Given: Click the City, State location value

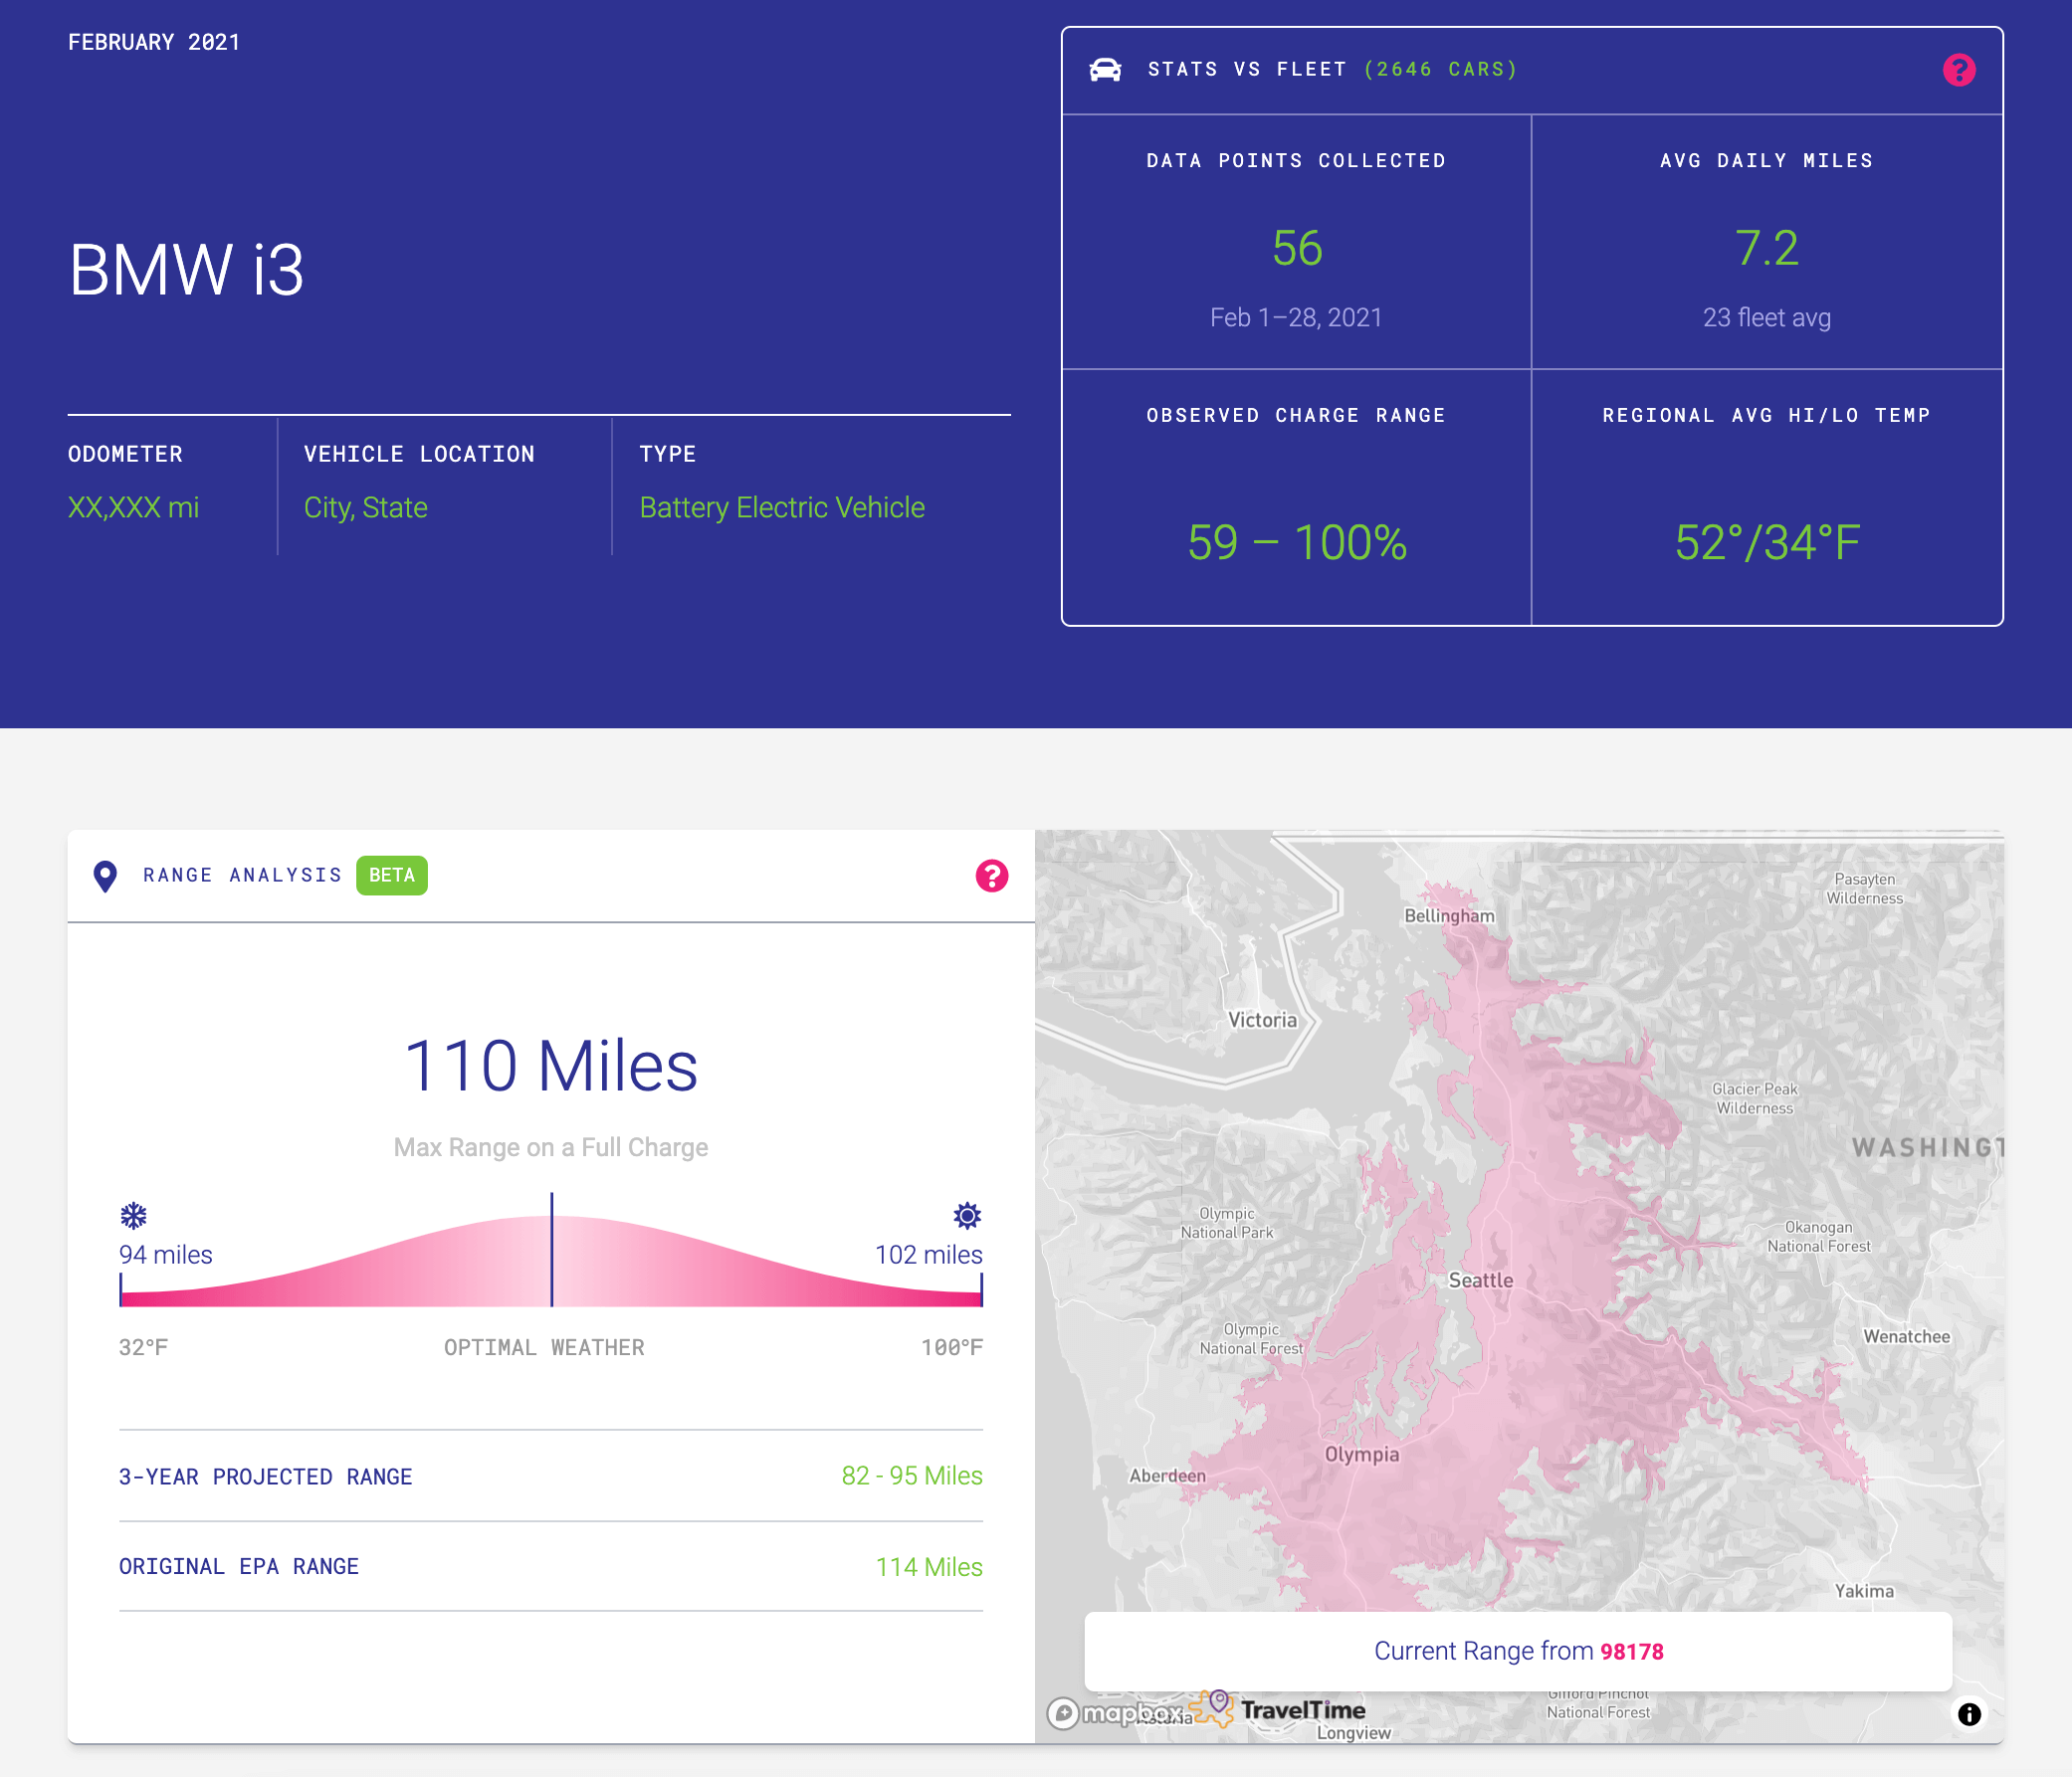Looking at the screenshot, I should (365, 508).
